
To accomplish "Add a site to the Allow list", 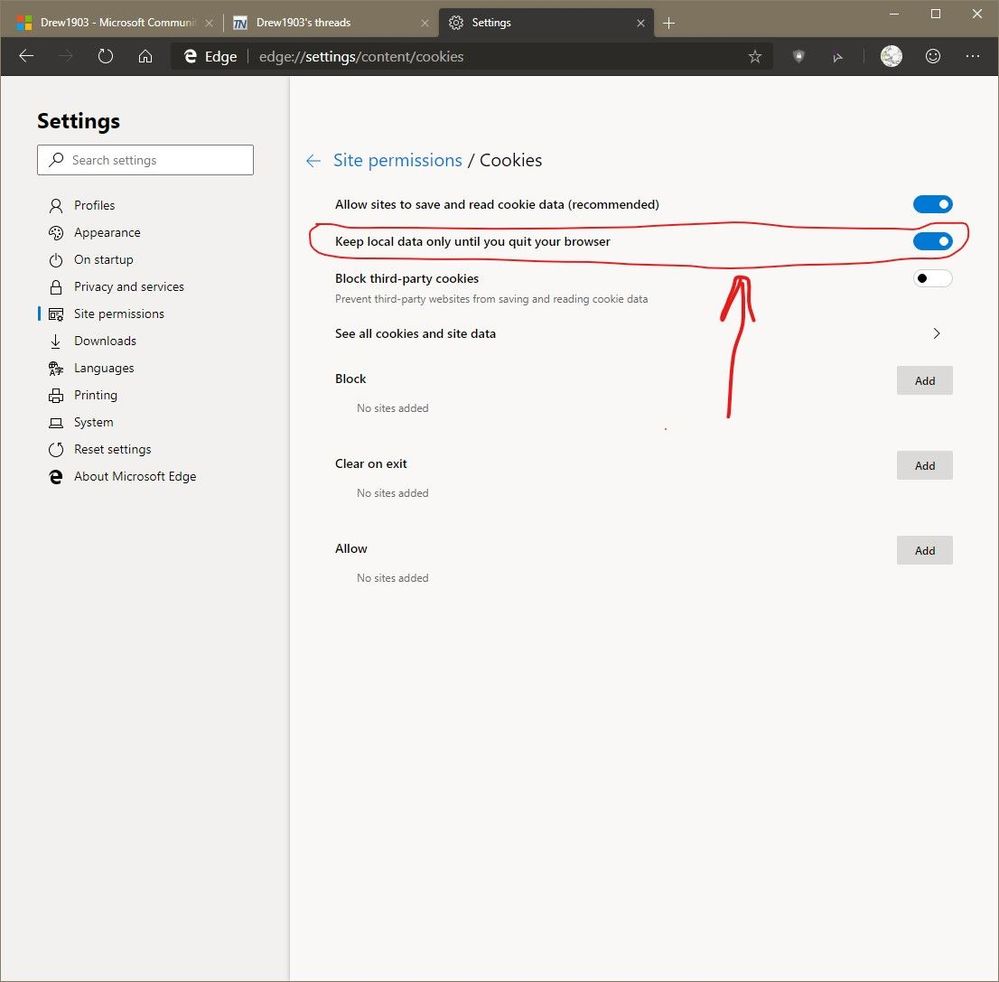I will tap(924, 550).
